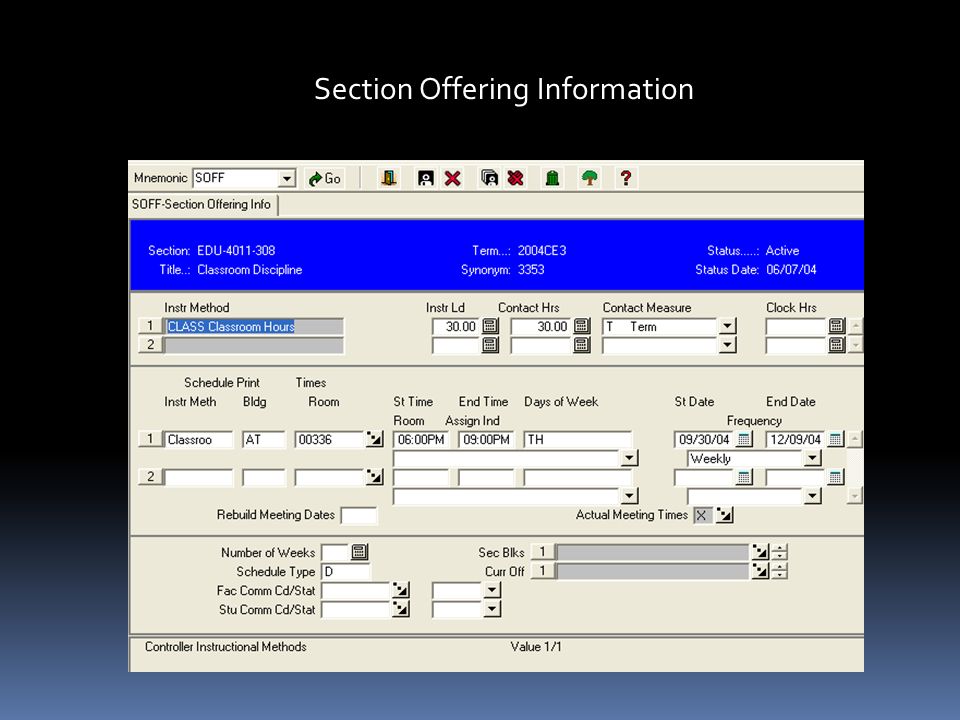Open calculator for Contact Hrs row 2
The image size is (960, 720).
[x=582, y=345]
